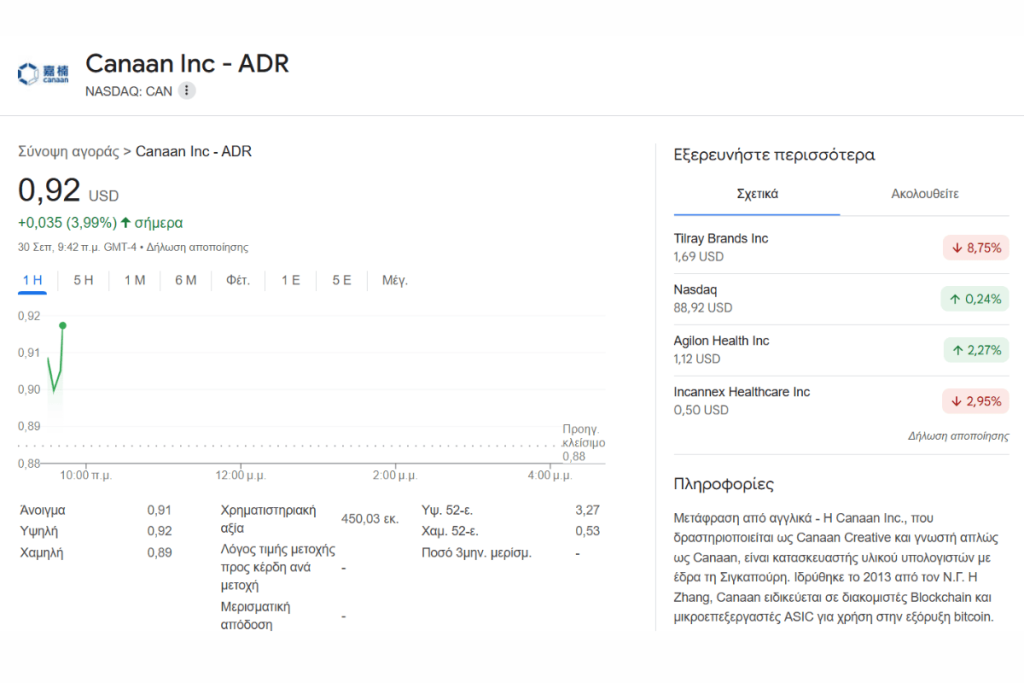1024x683 pixels.
Task: Click the +0,035 (3,99%) change text
Action: 67,223
